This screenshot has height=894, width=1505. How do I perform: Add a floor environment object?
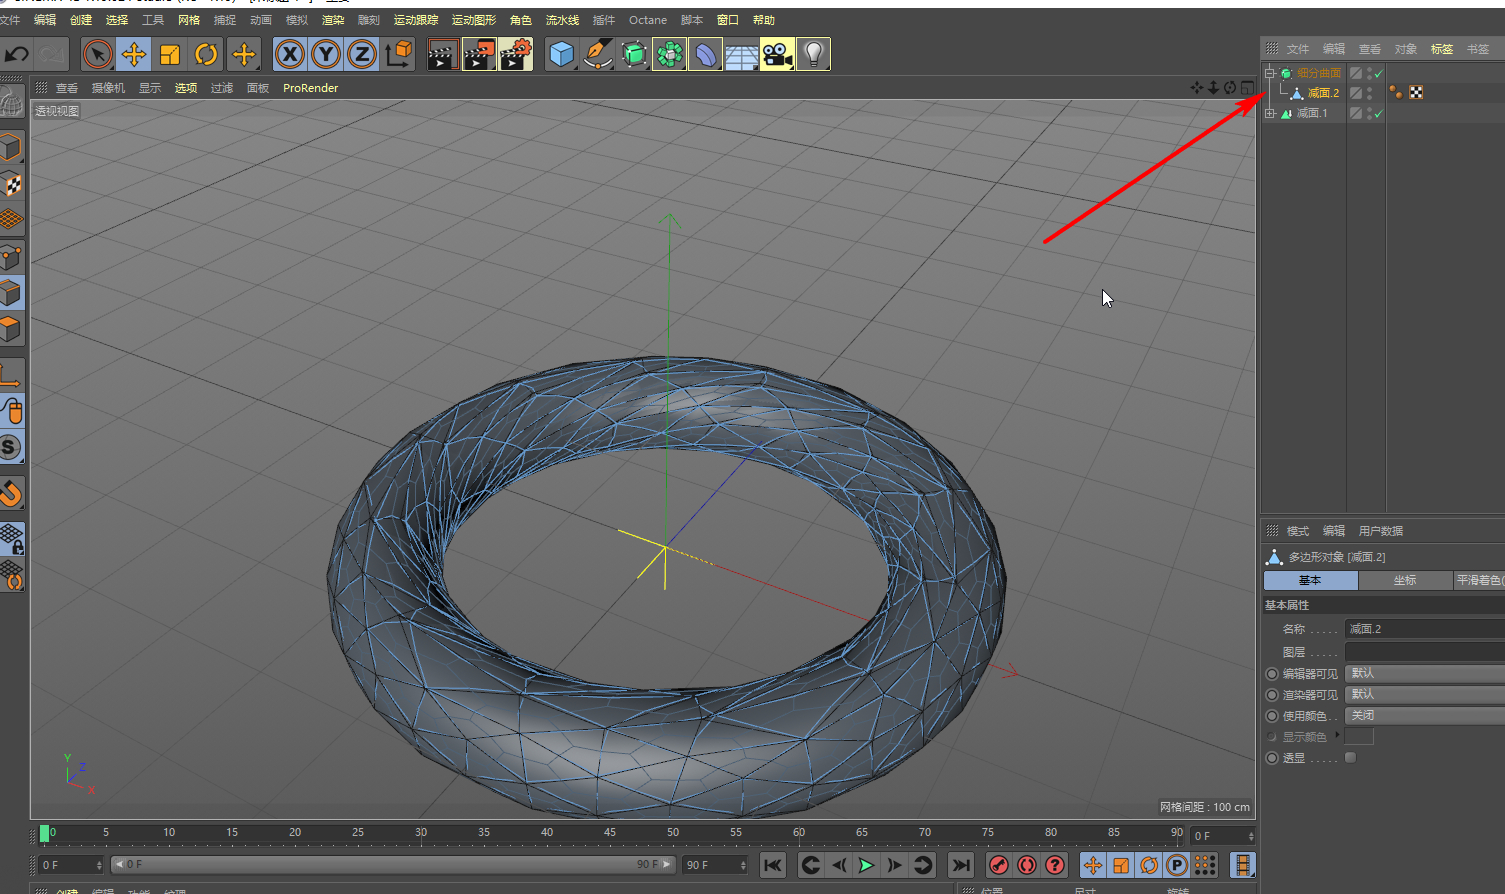741,56
